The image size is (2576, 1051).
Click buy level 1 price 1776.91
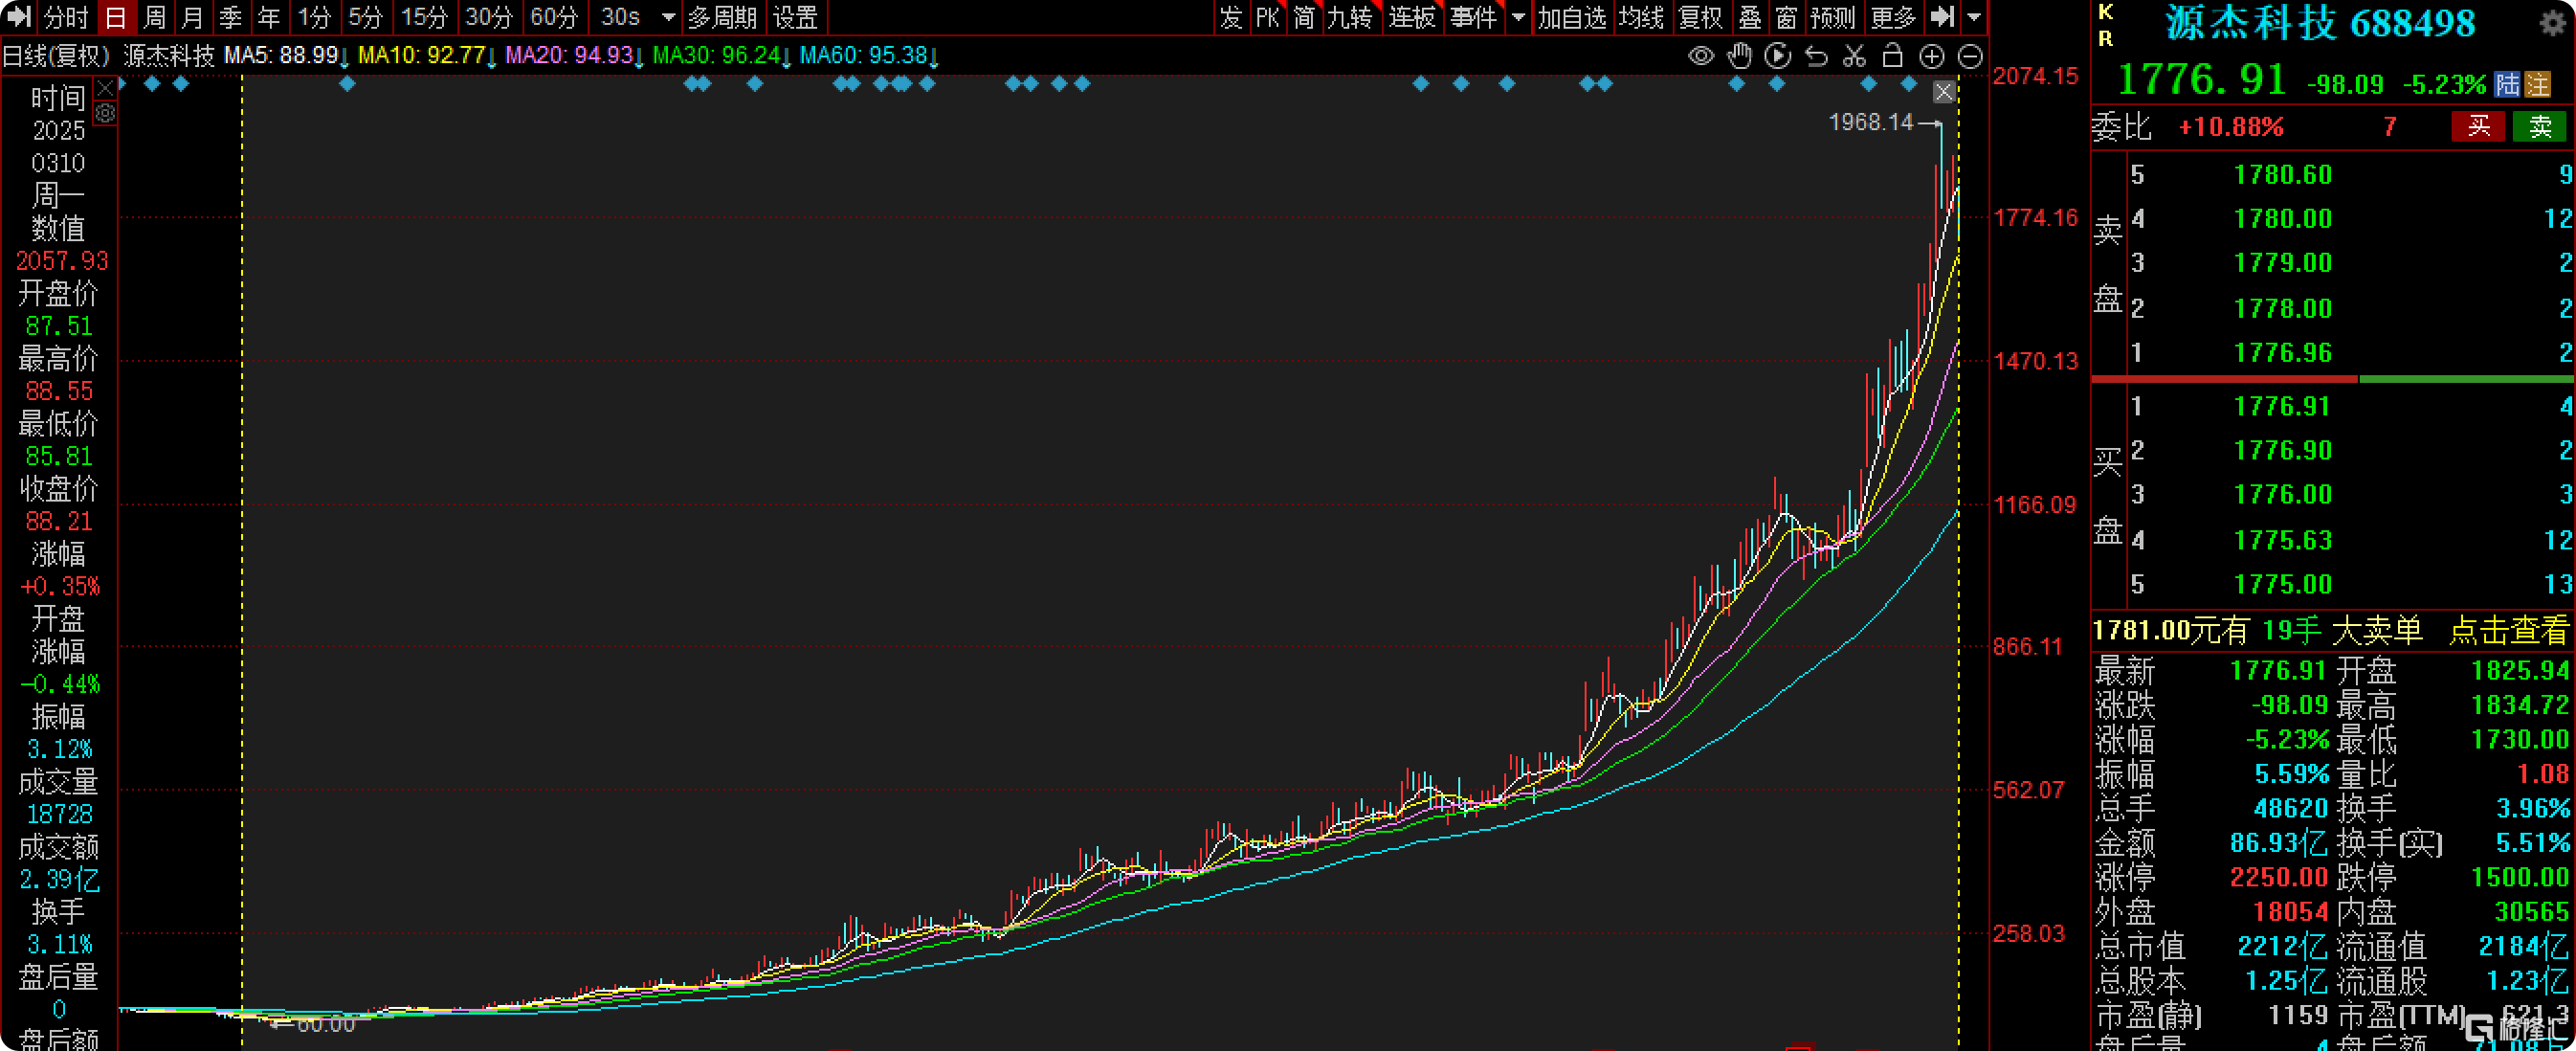tap(2283, 406)
